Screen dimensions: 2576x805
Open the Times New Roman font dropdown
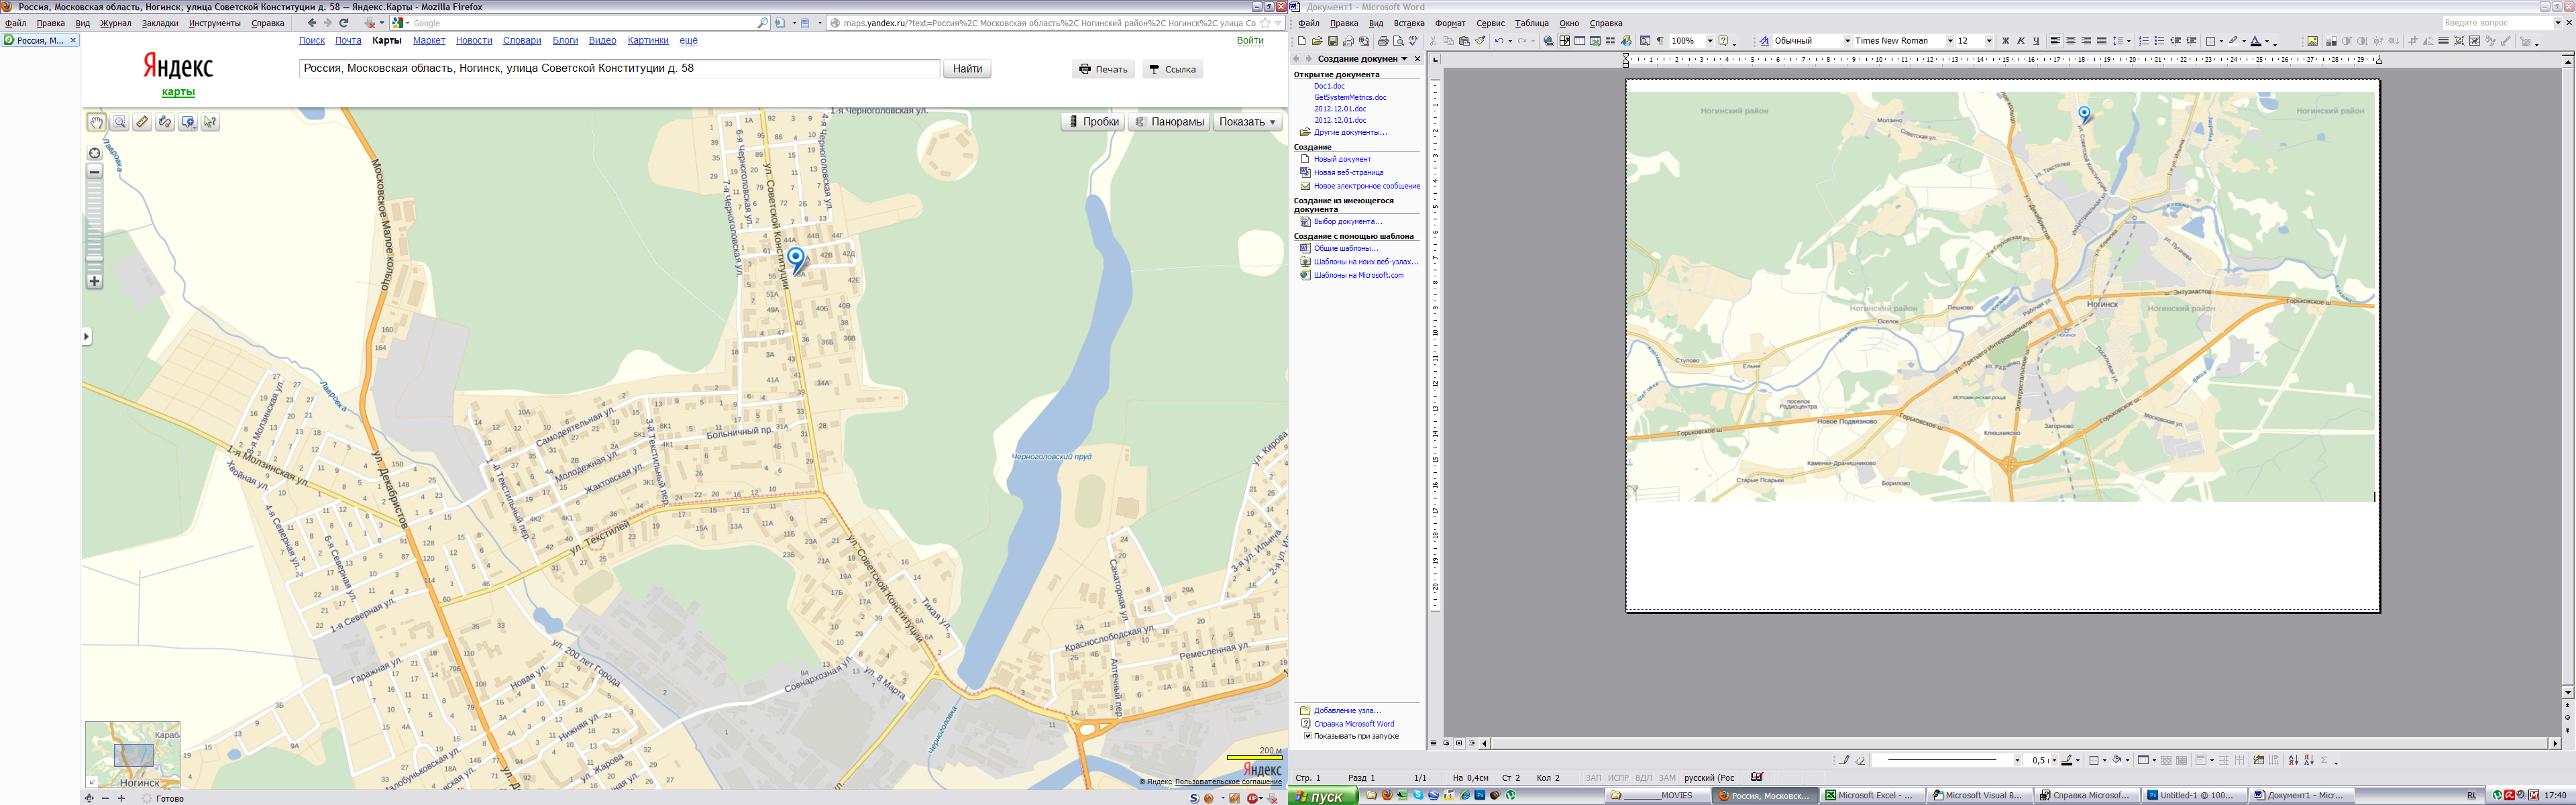pos(1949,41)
